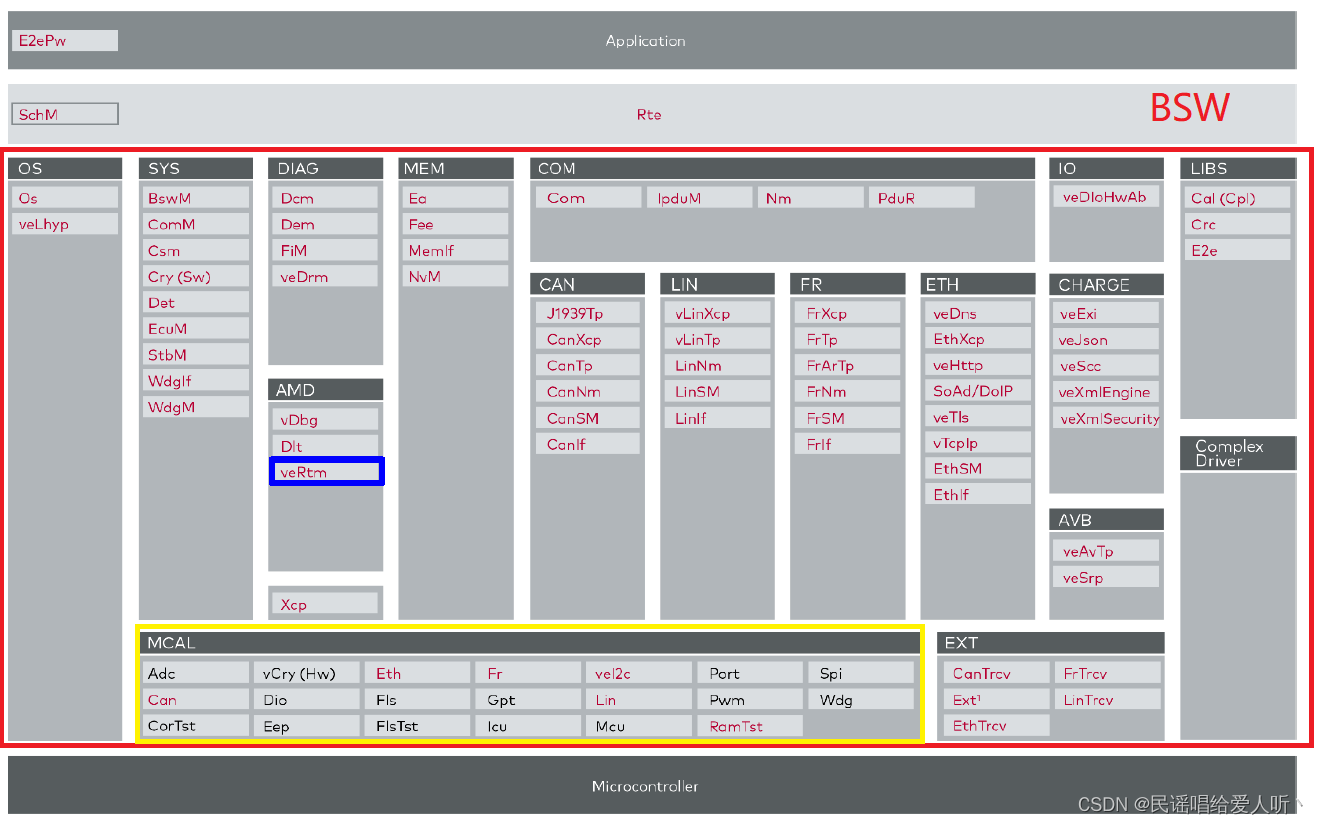Click the PduR module box
This screenshot has width=1318, height=825.
(x=921, y=198)
